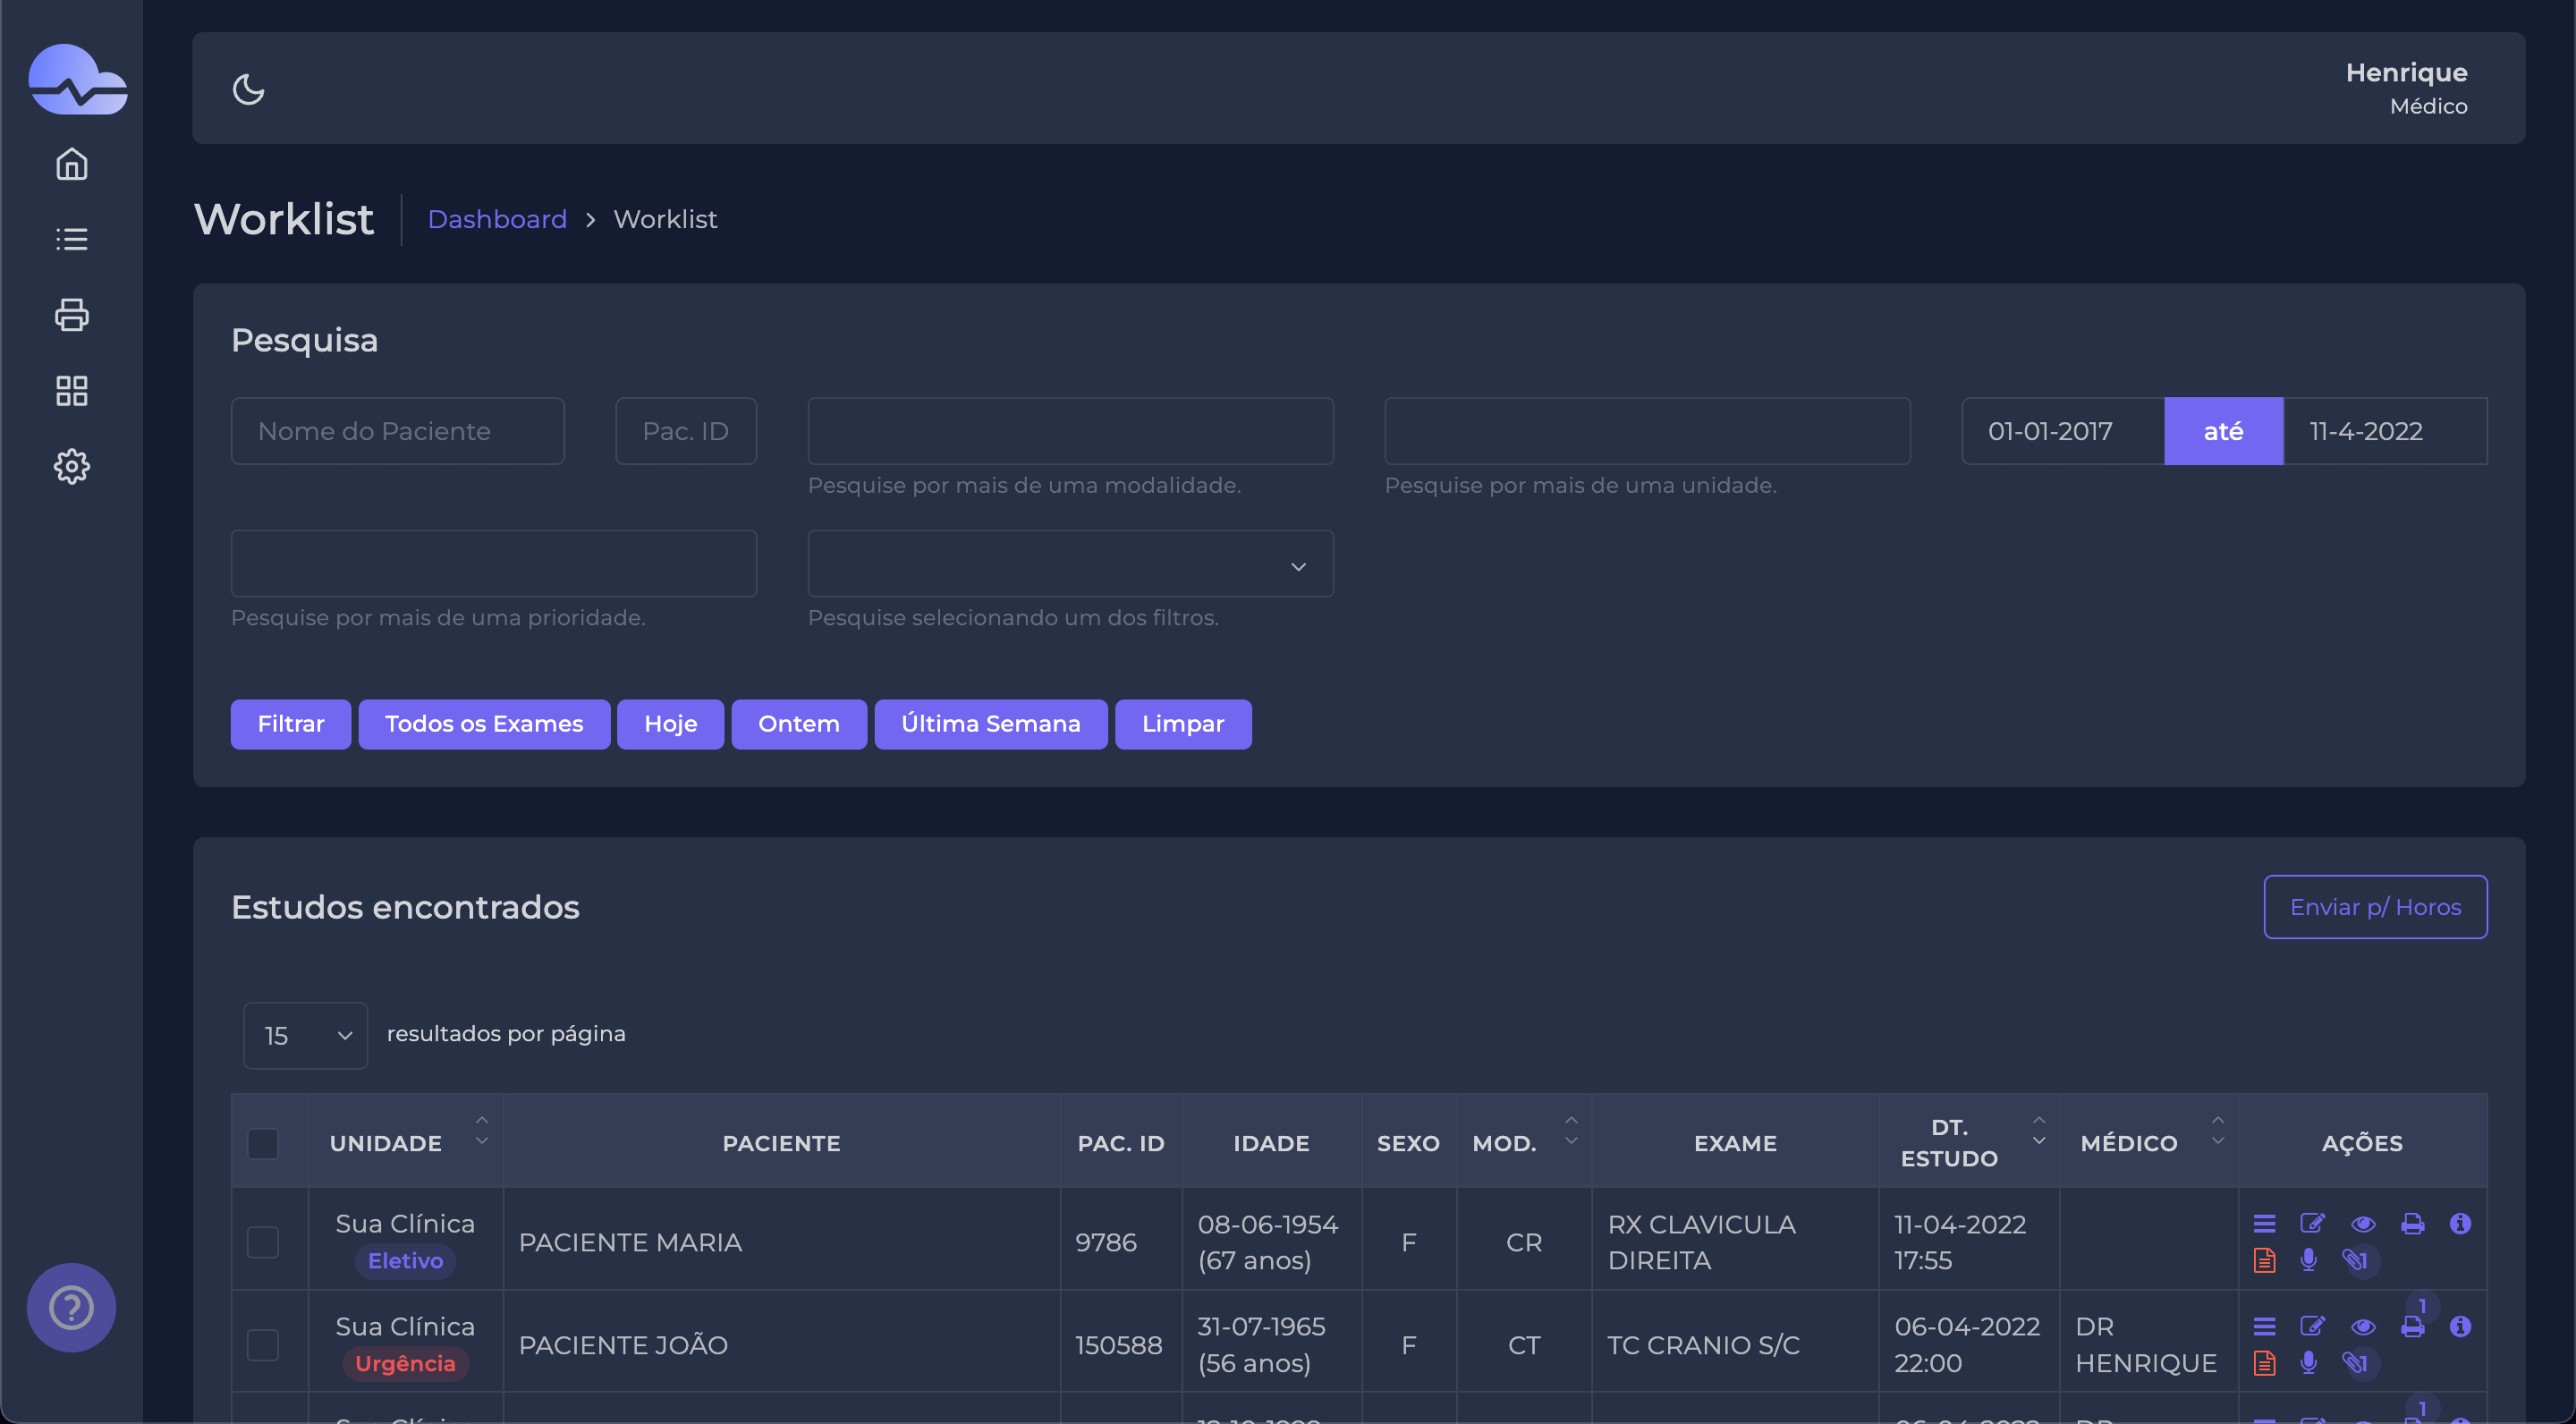The height and width of the screenshot is (1424, 2576).
Task: Navigate to Dashboard via the breadcrumb
Action: point(497,219)
